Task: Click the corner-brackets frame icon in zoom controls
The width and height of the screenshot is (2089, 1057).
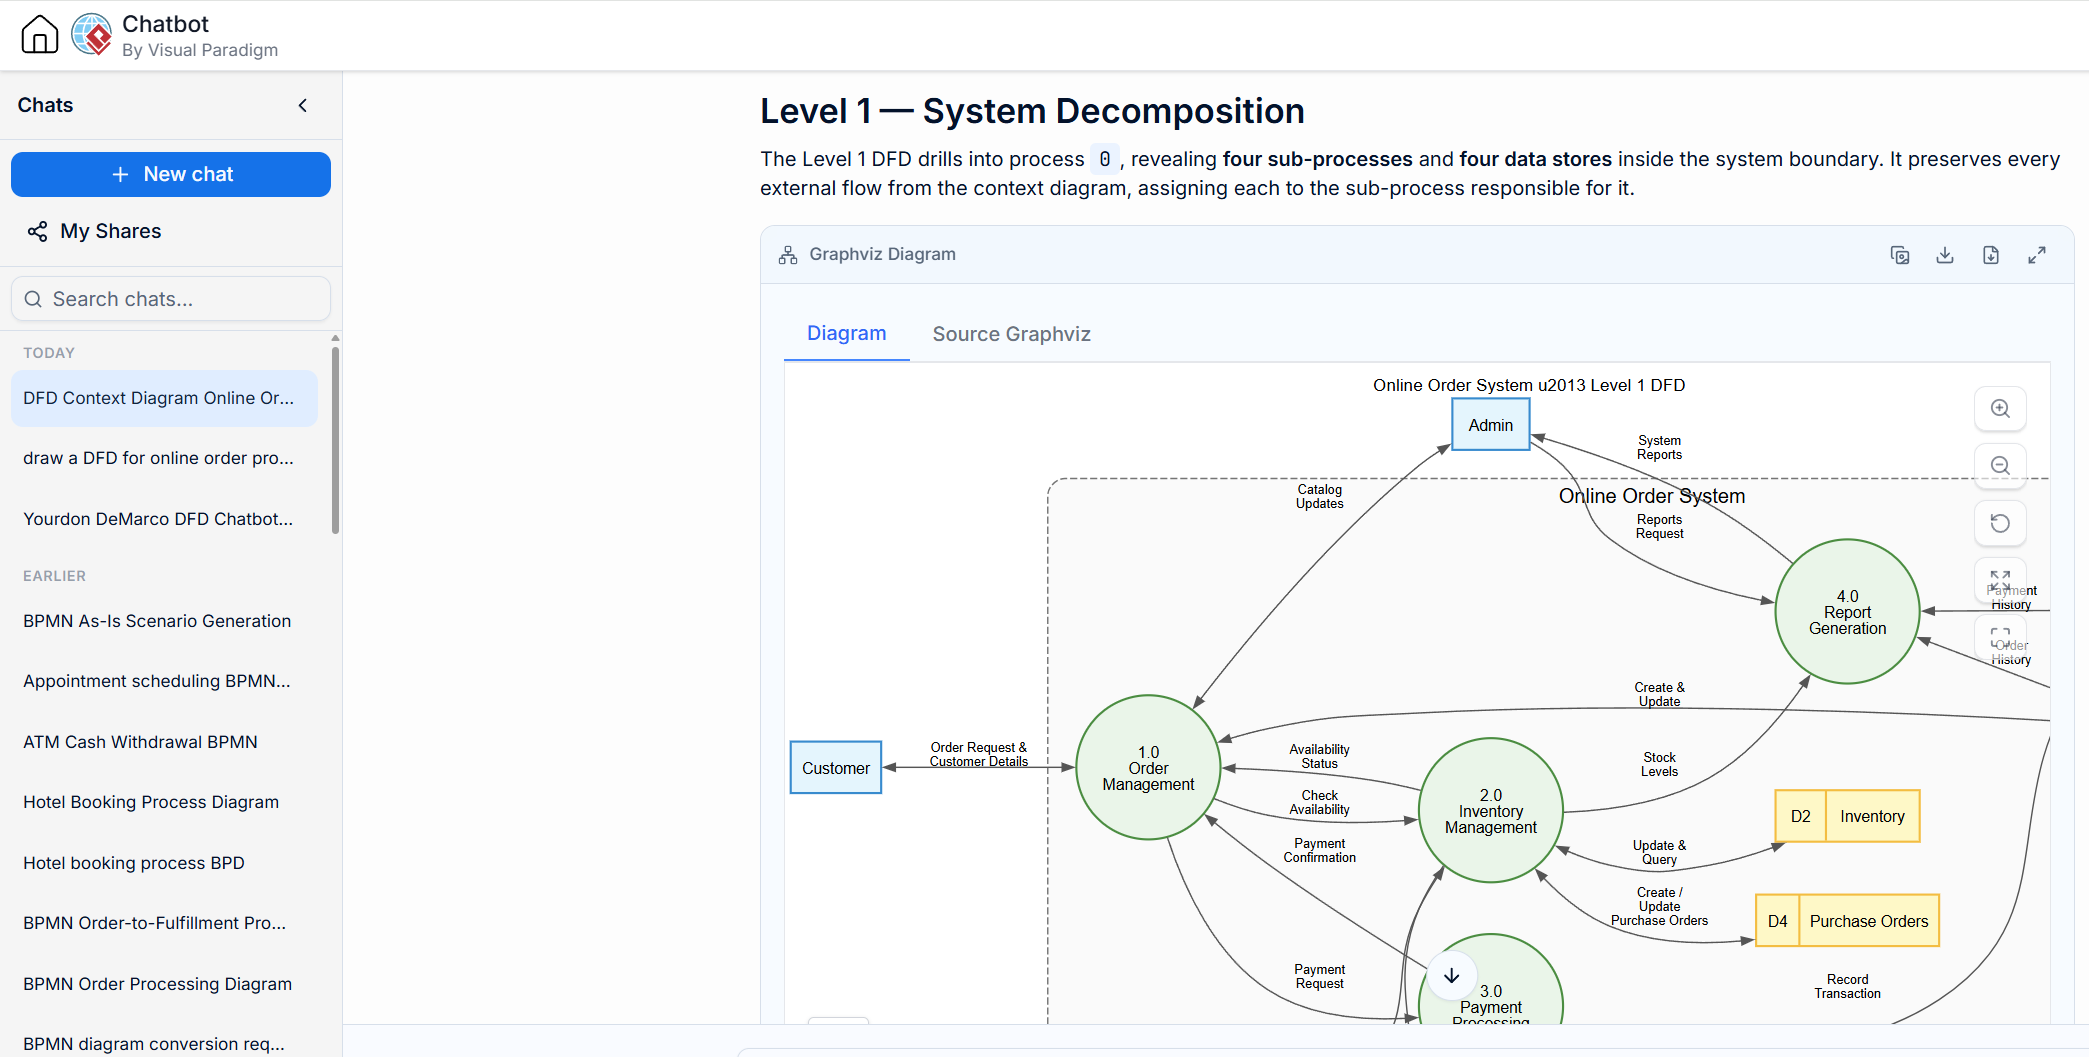Action: pos(2000,637)
